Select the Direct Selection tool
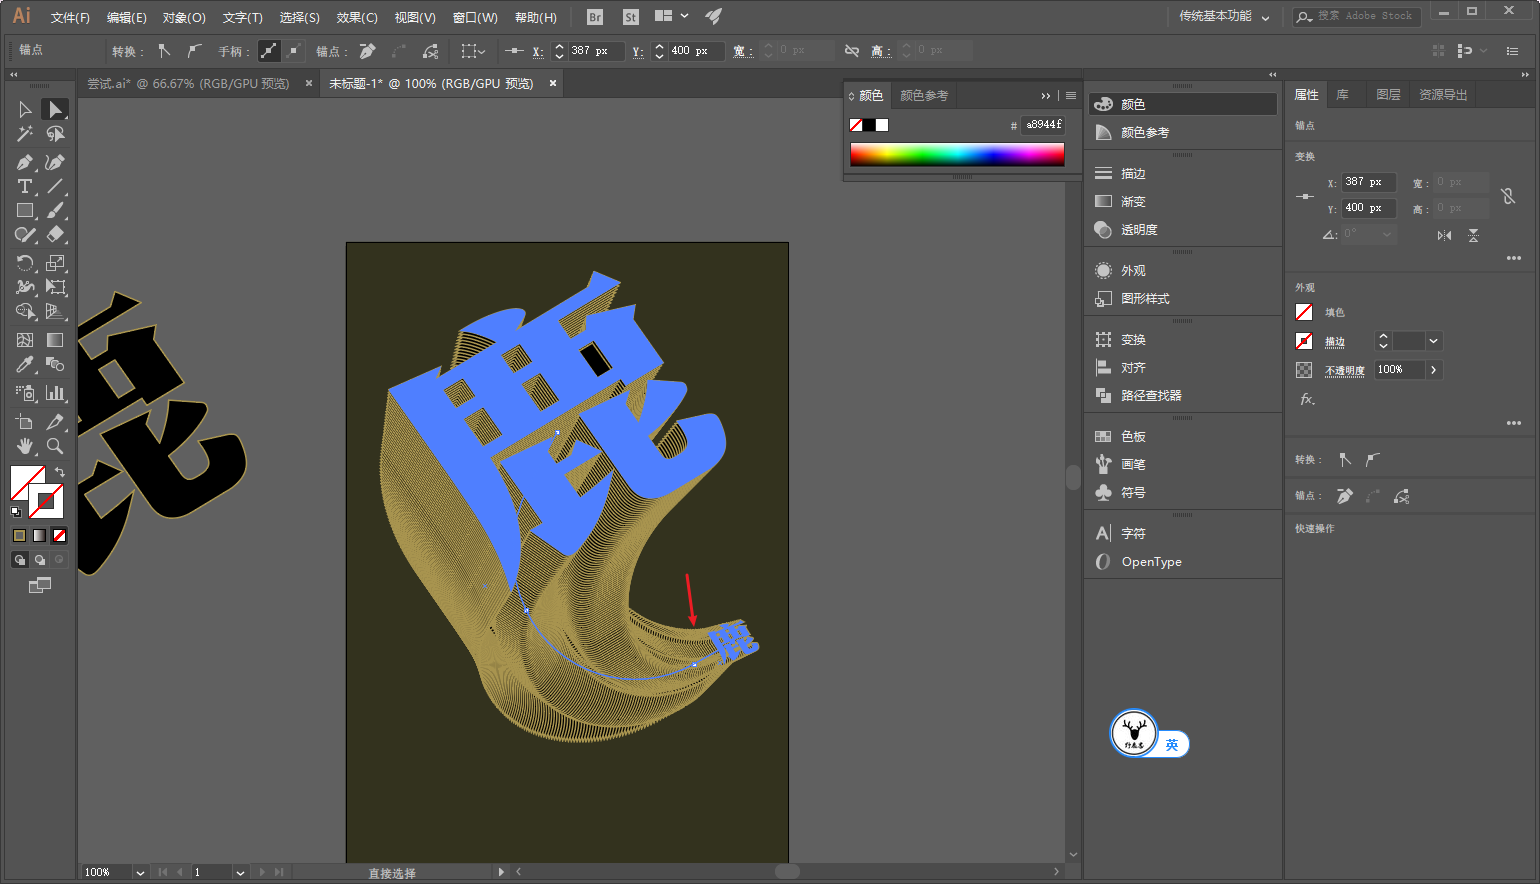The image size is (1540, 884). coord(55,109)
